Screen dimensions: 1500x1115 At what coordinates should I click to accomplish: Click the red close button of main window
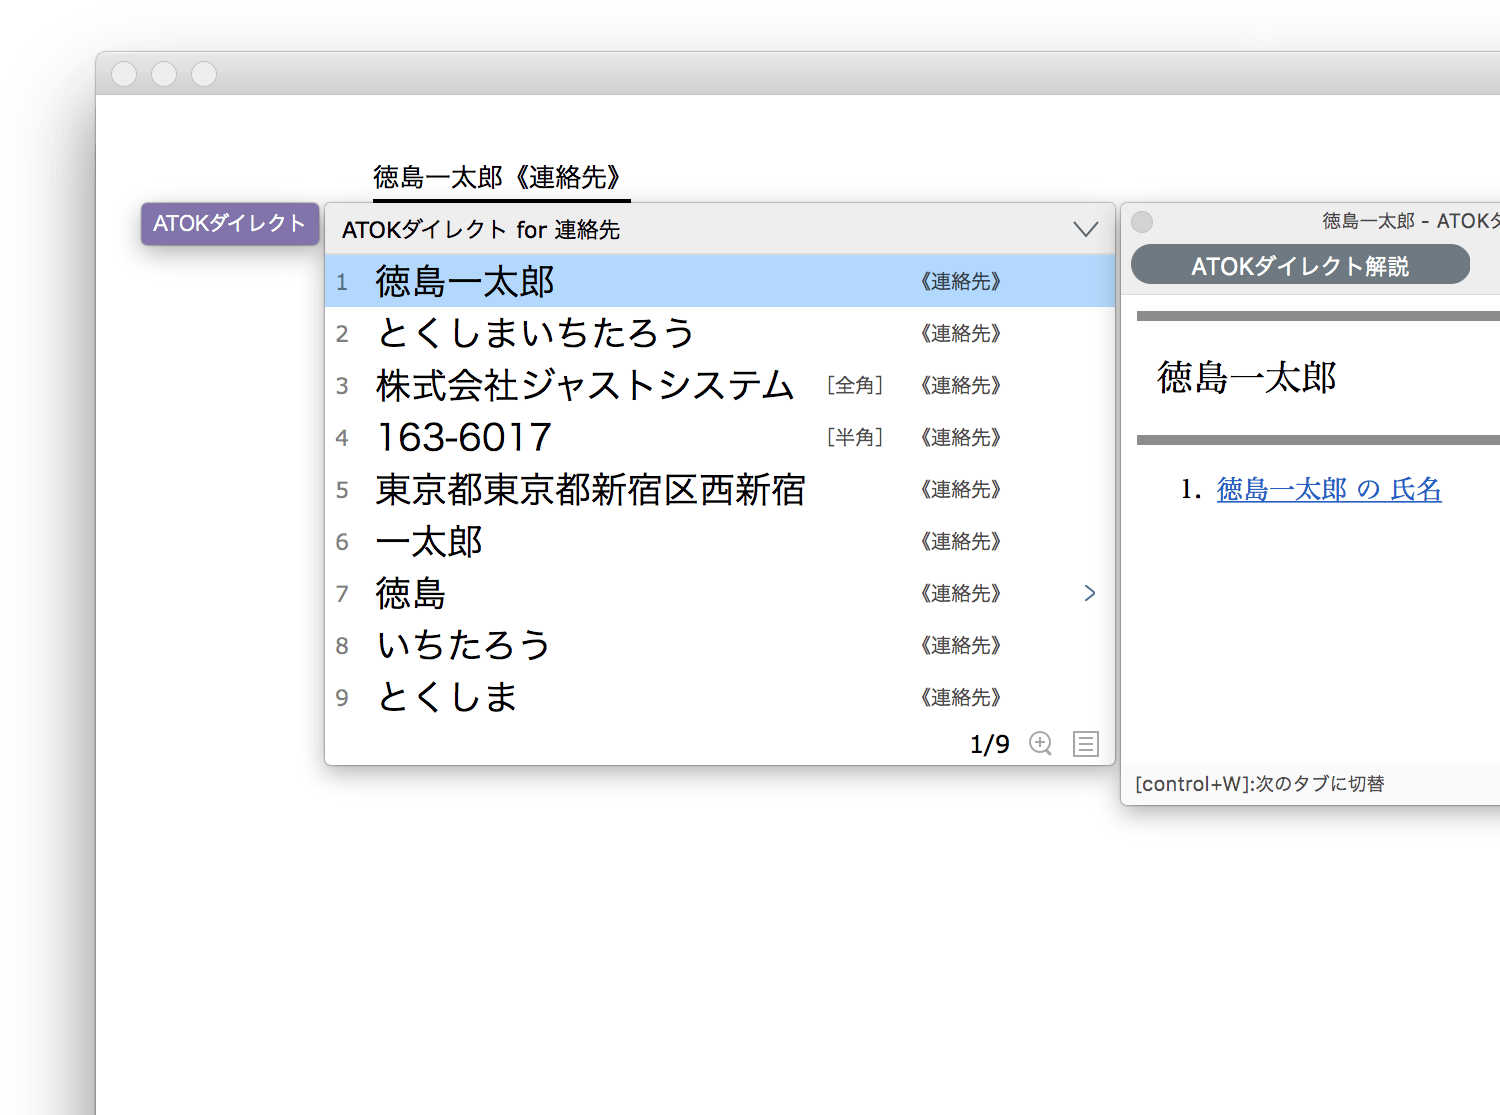(x=124, y=74)
